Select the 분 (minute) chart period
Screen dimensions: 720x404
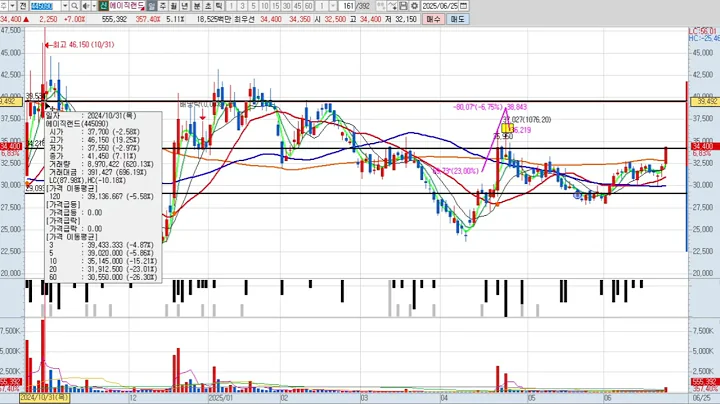[197, 6]
